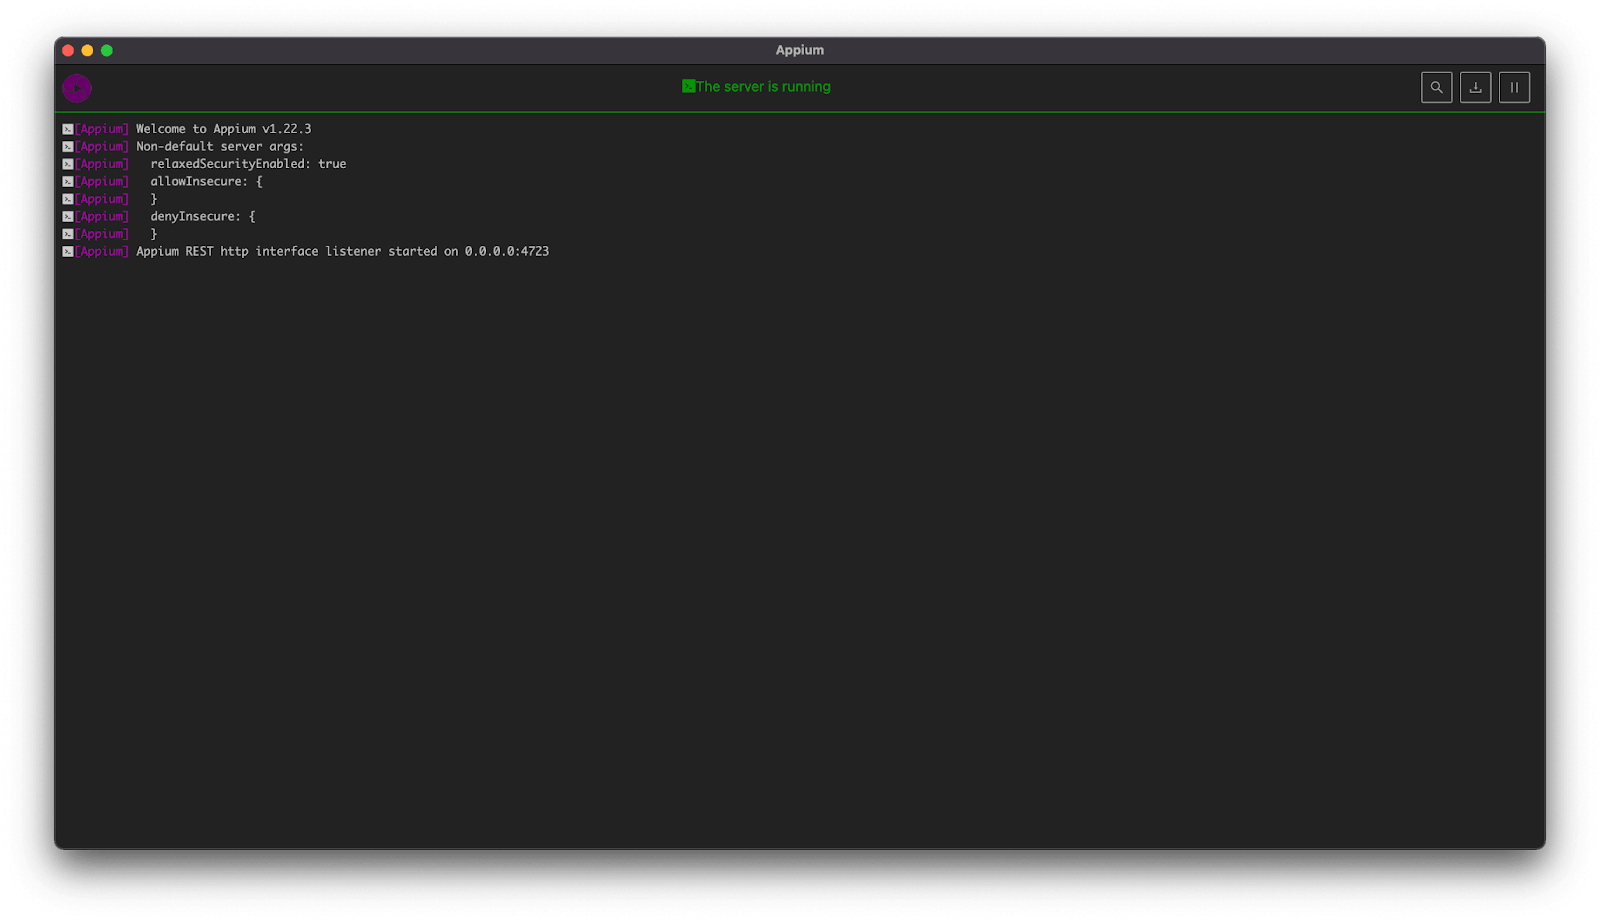The image size is (1600, 921).
Task: Toggle log autoscroll with the pause control
Action: pyautogui.click(x=1513, y=87)
